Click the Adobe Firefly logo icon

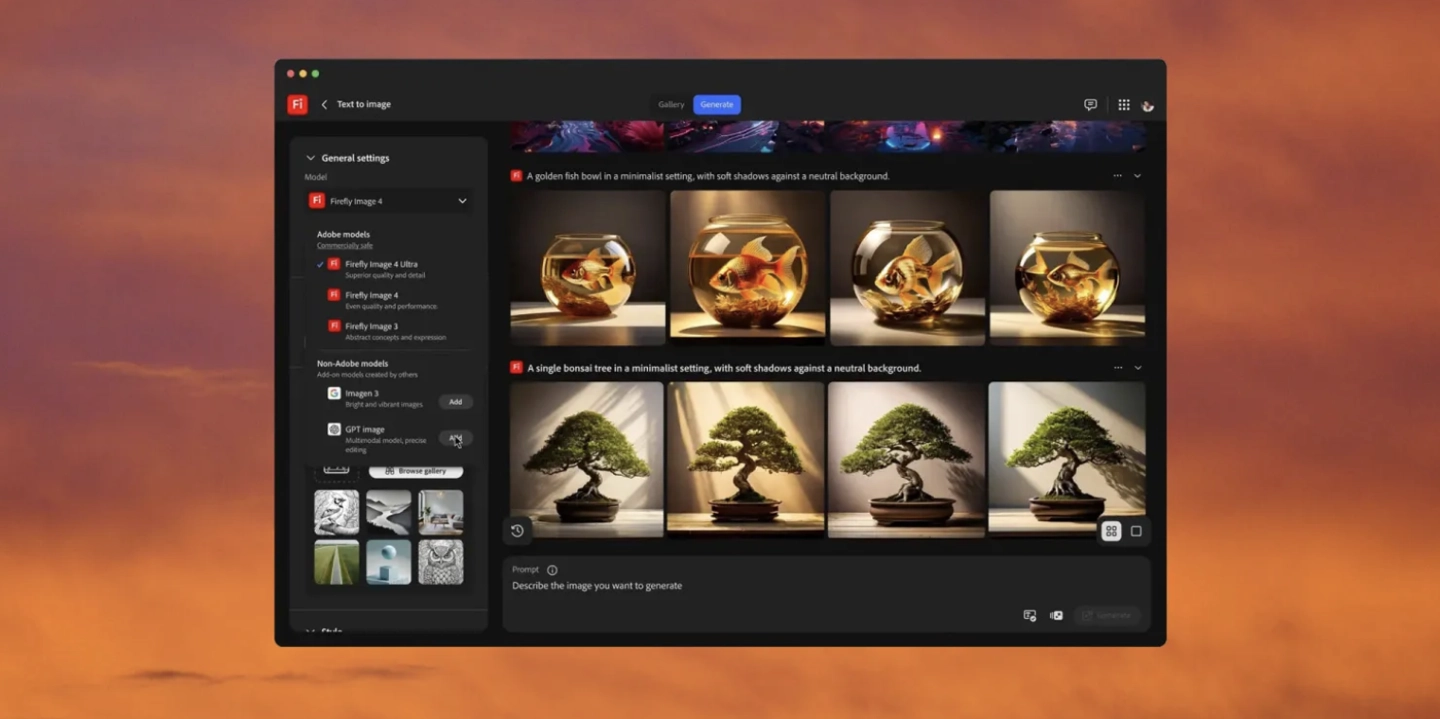click(x=297, y=104)
